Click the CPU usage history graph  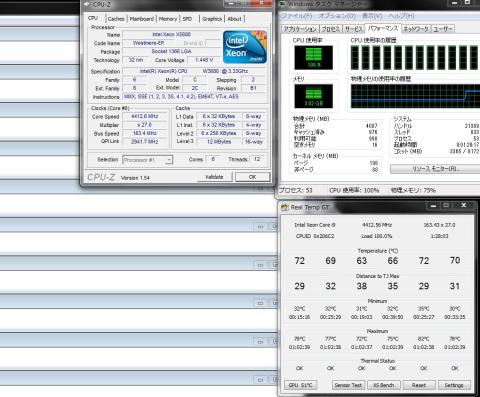tap(415, 58)
